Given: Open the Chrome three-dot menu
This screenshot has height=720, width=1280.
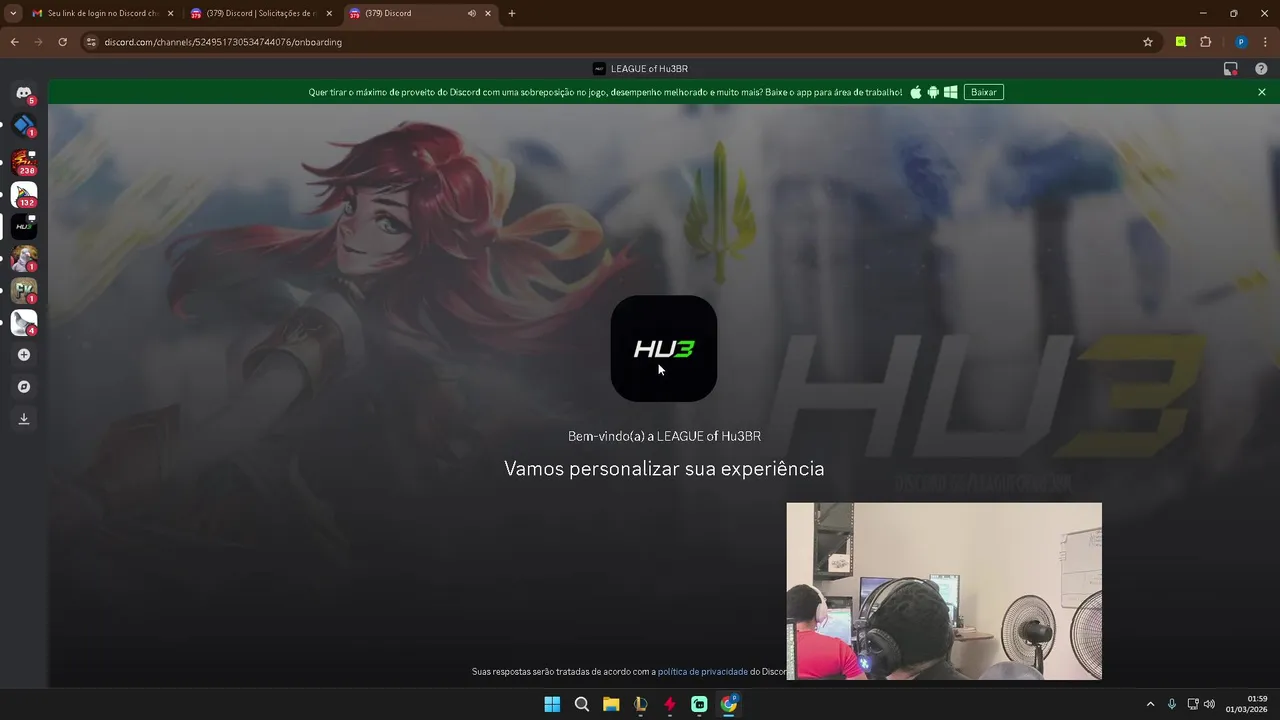Looking at the screenshot, I should pos(1265,42).
